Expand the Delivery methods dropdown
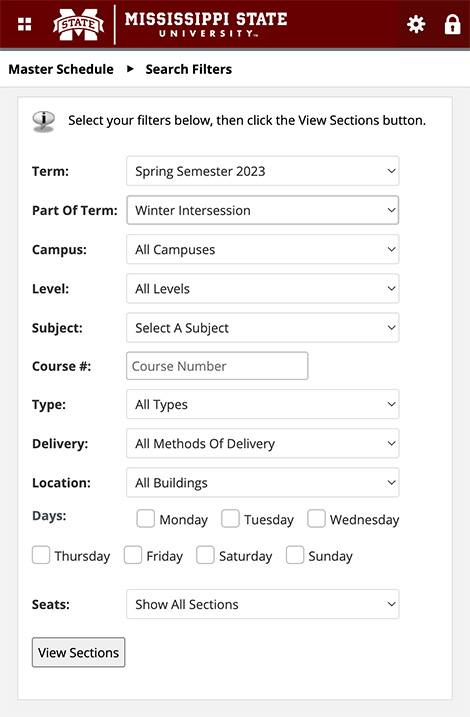The width and height of the screenshot is (470, 717). 262,444
